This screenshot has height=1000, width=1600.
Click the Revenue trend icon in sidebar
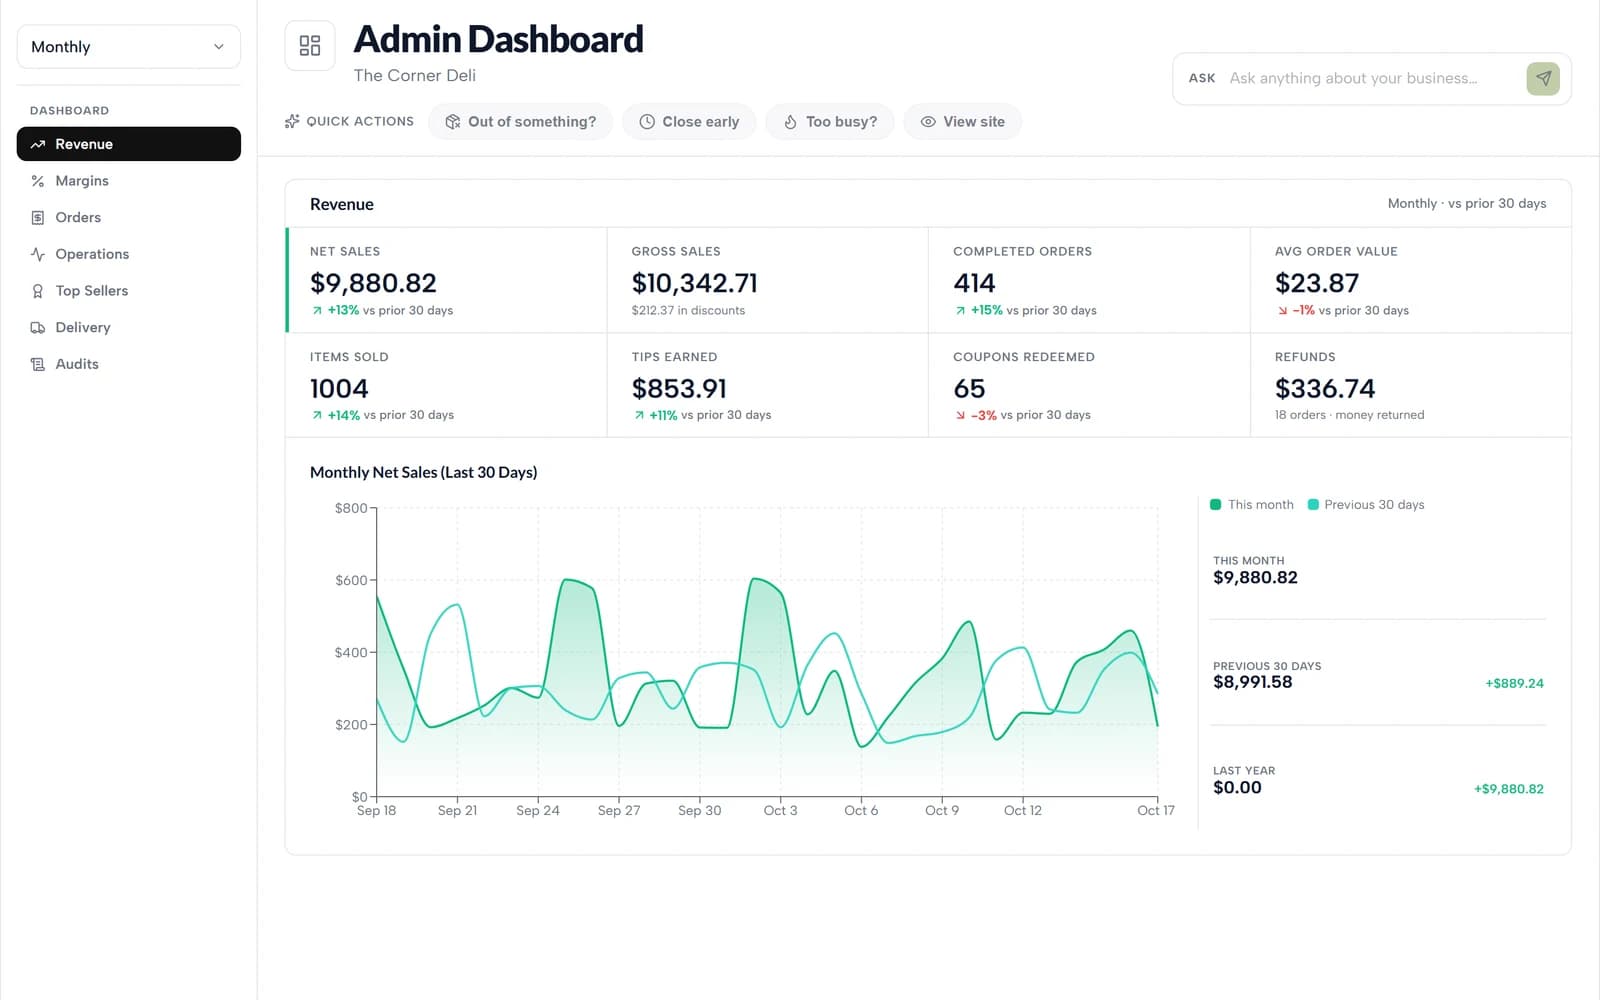click(38, 144)
